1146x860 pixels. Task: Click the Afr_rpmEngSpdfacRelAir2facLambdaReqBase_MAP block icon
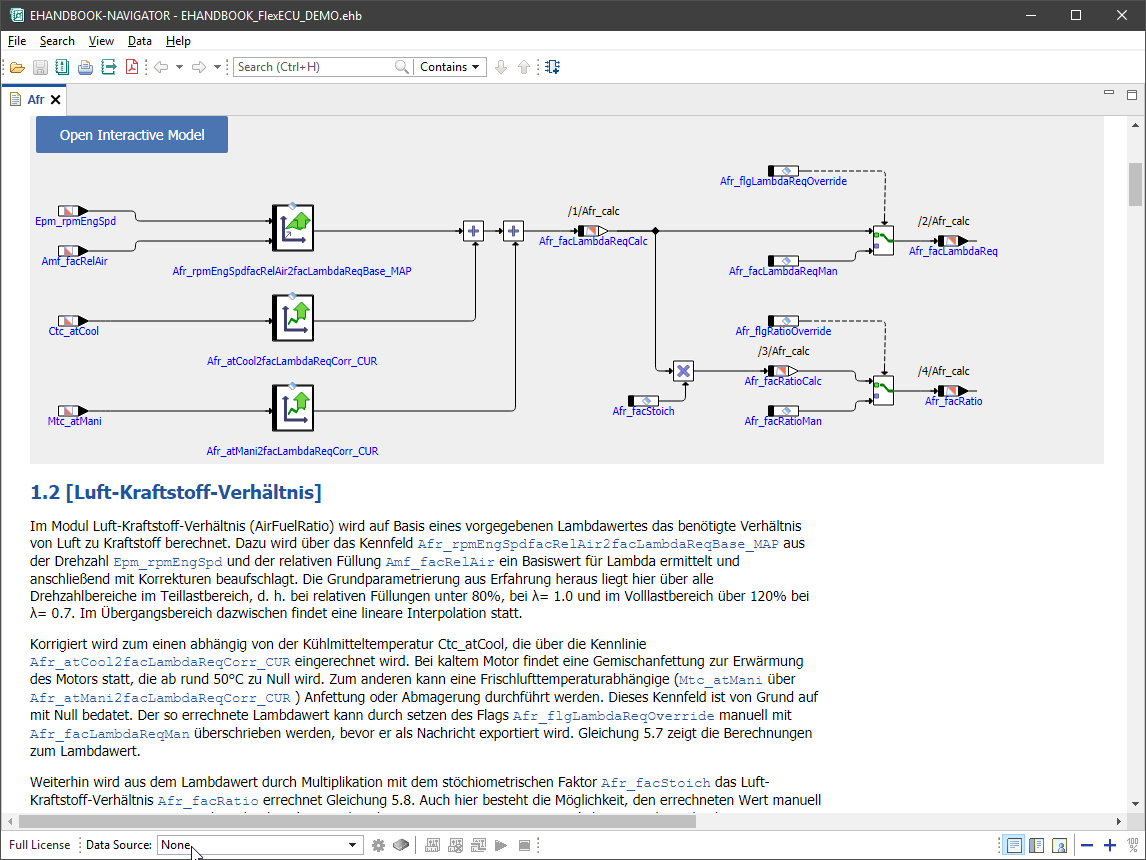pos(292,230)
